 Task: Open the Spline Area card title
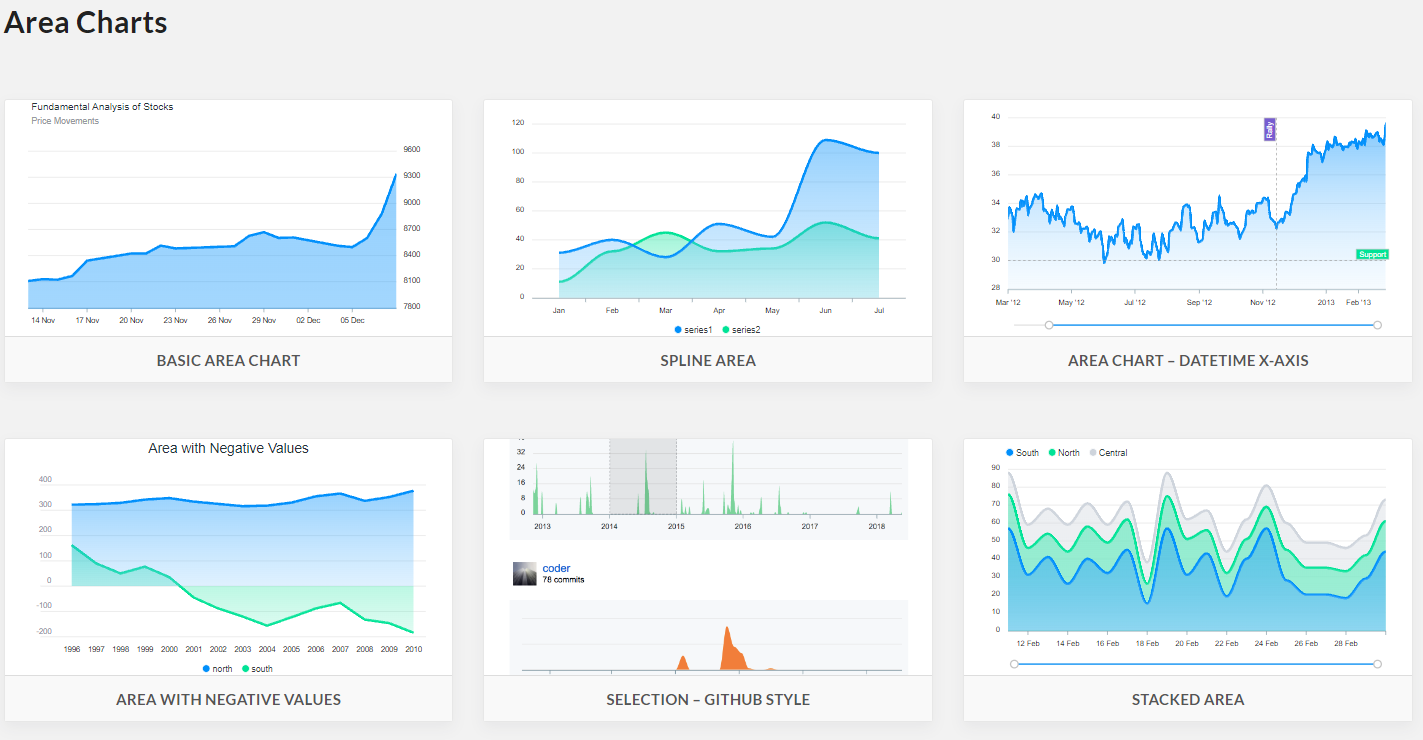coord(708,360)
